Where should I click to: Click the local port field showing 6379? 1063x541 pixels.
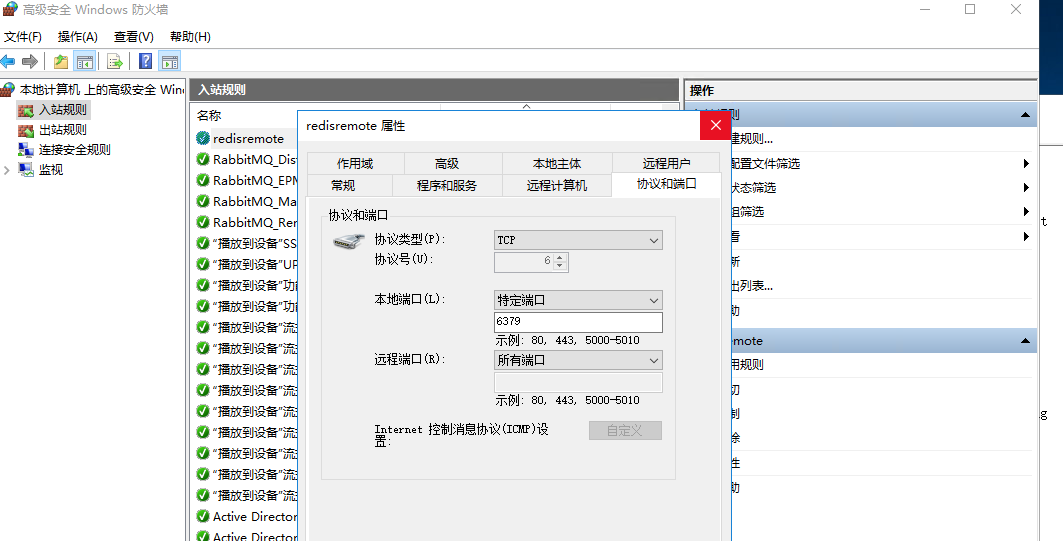(578, 321)
